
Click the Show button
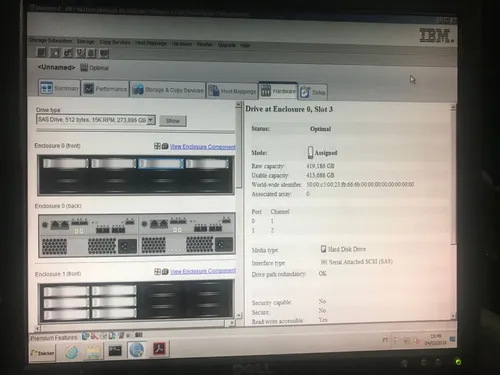click(173, 121)
